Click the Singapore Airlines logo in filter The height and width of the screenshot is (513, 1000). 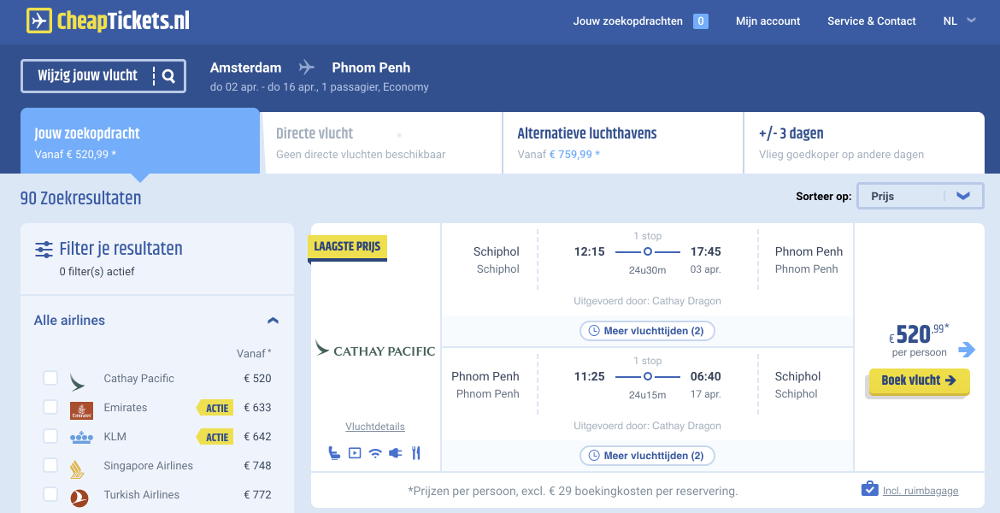(x=77, y=469)
